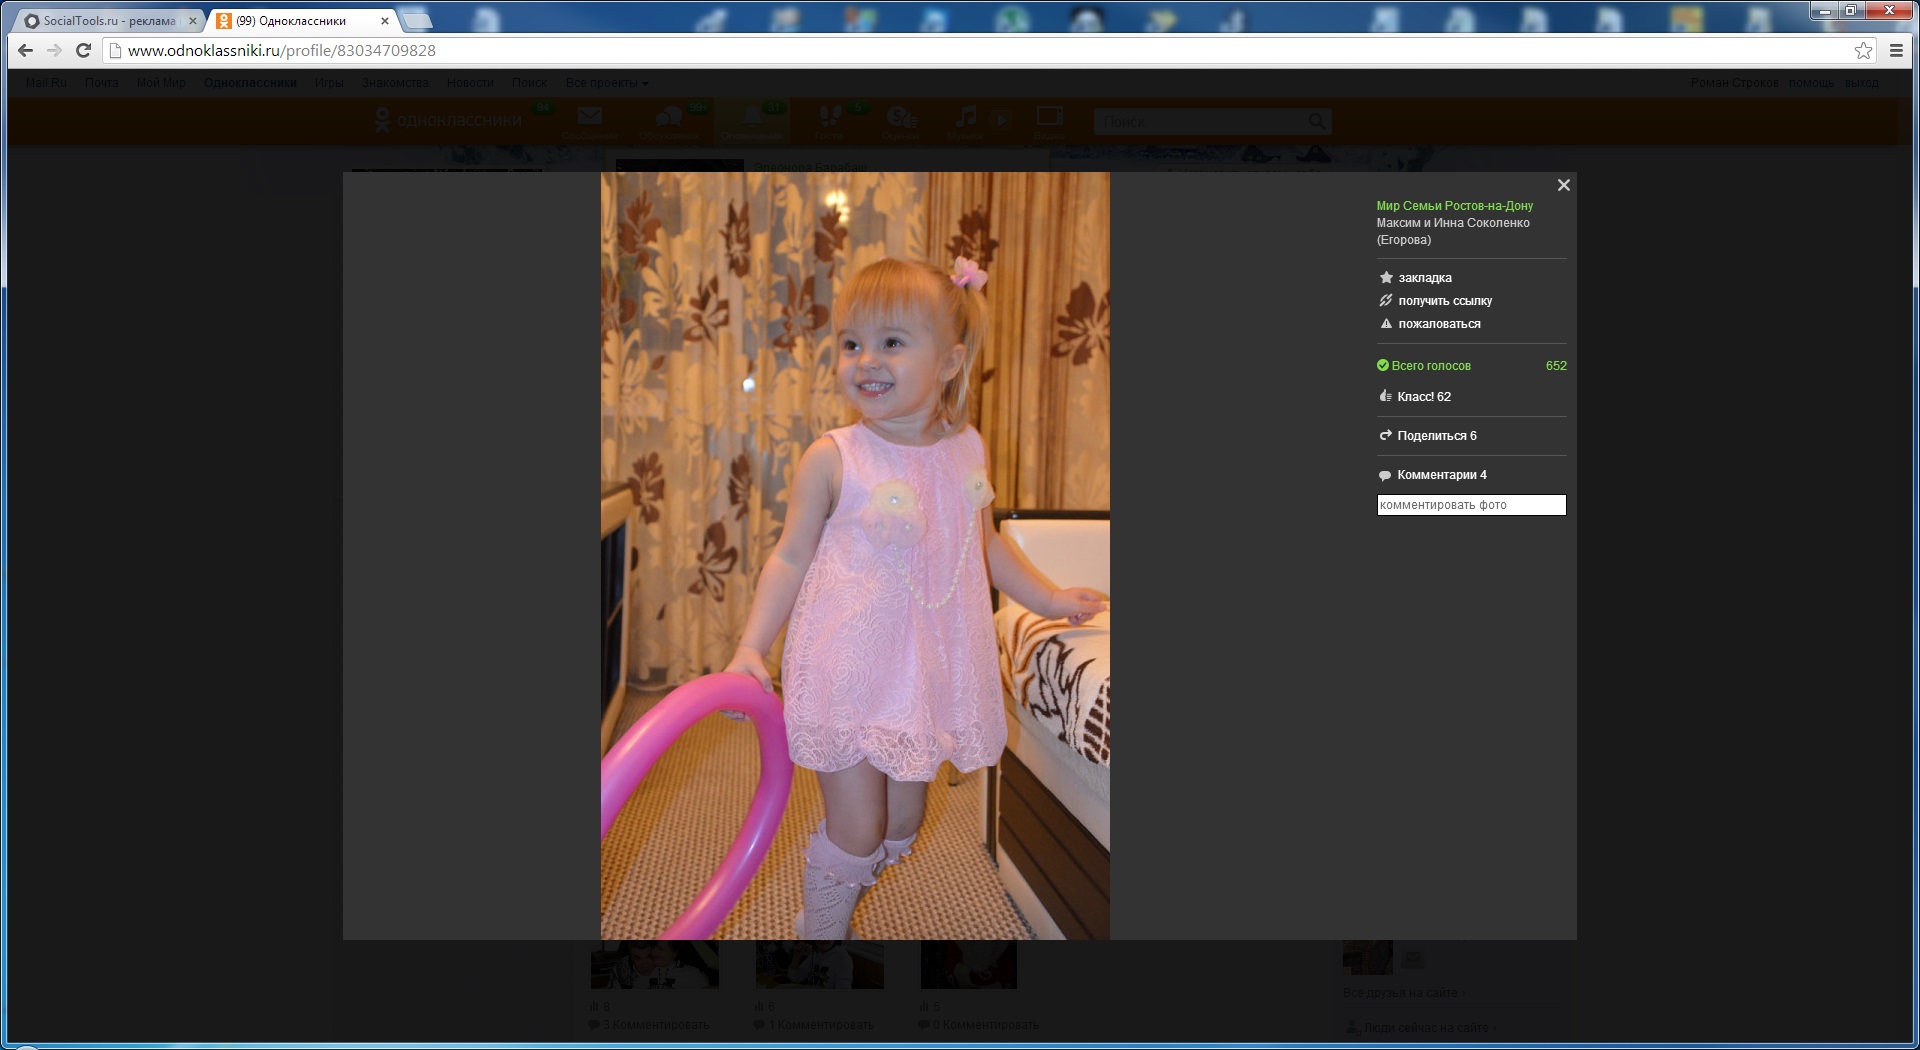Click the 1 Комментировать link below photos

[820, 1025]
